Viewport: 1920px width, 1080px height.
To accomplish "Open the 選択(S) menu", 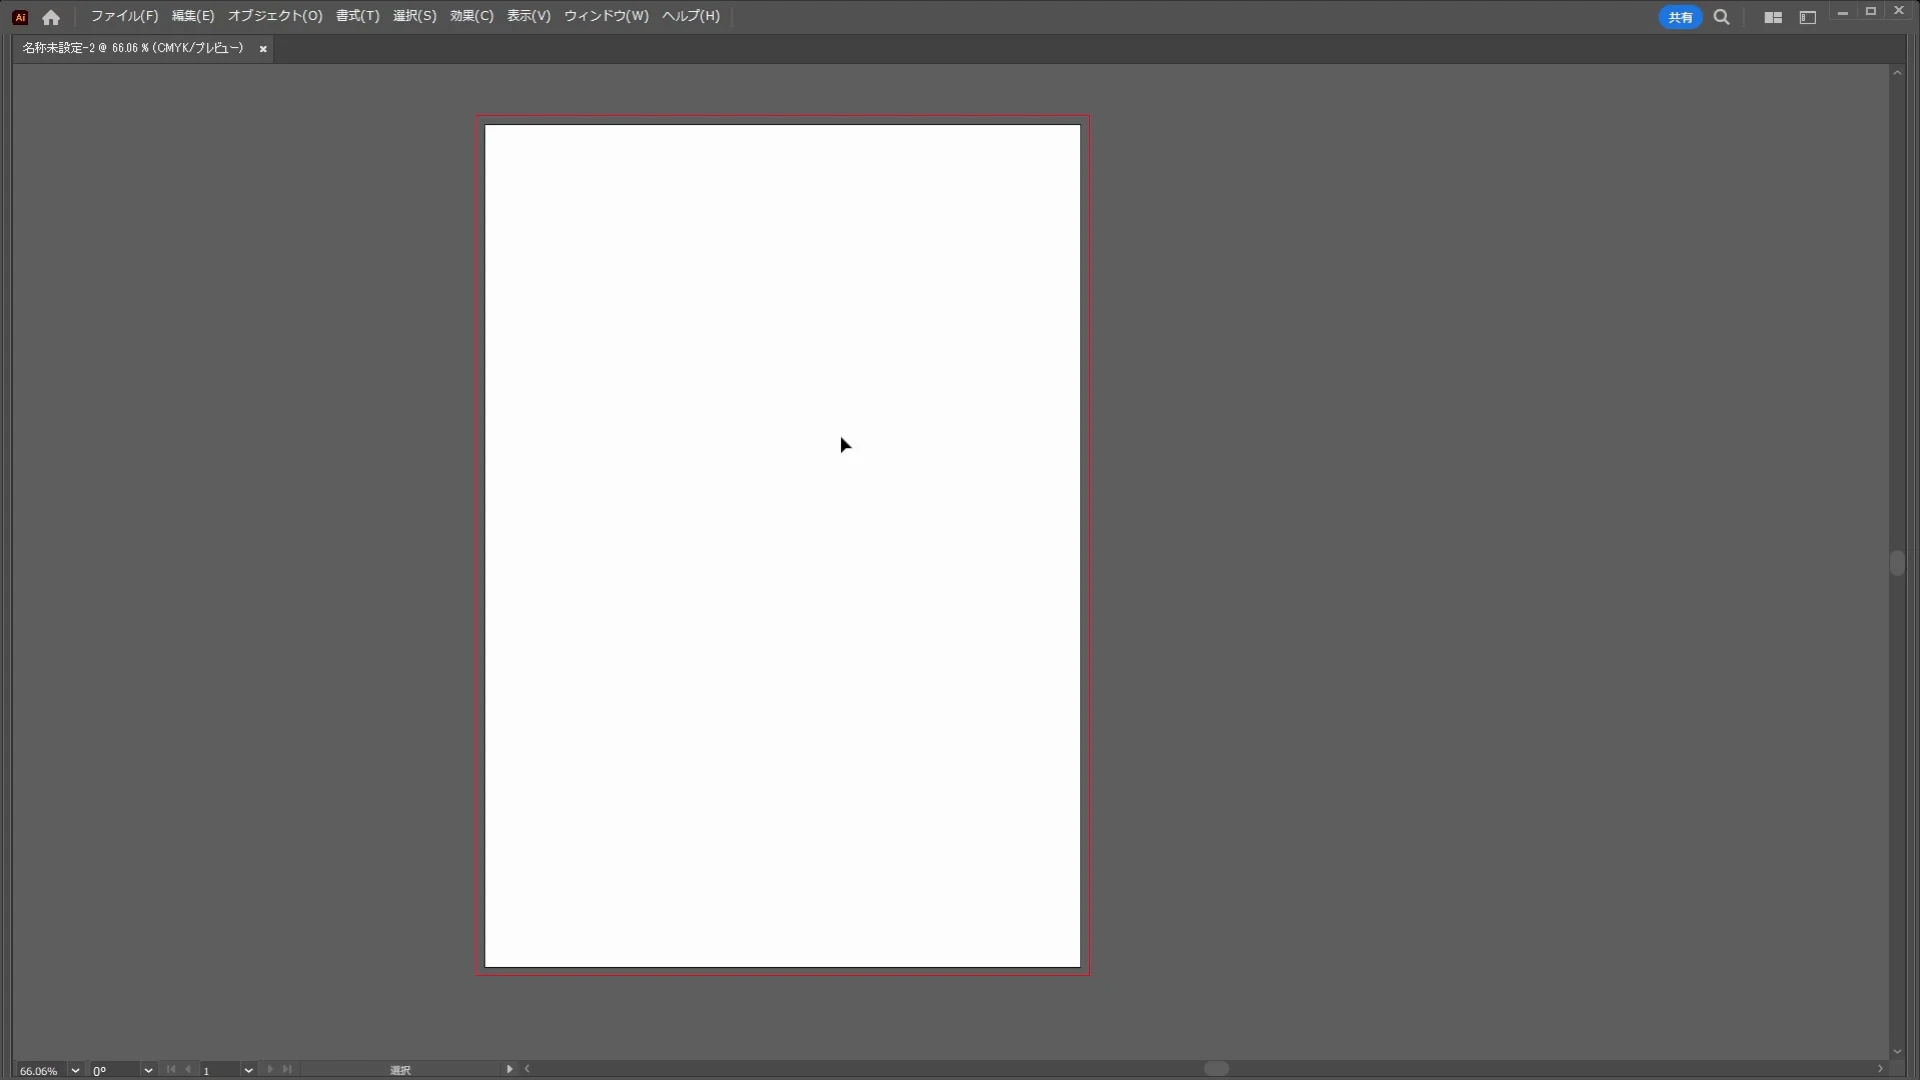I will (x=415, y=16).
